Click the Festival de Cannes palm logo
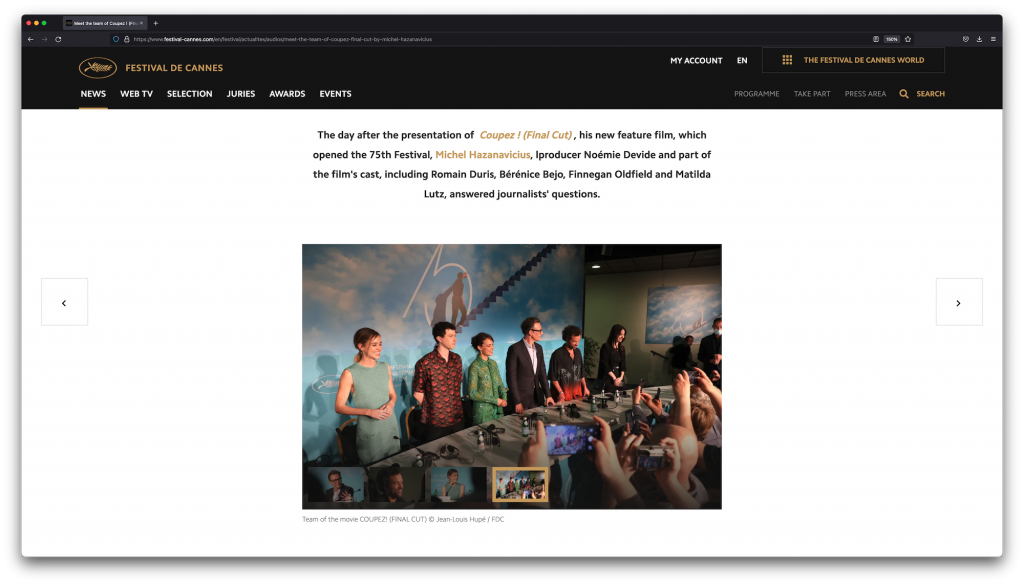Image resolution: width=1024 pixels, height=585 pixels. (97, 68)
